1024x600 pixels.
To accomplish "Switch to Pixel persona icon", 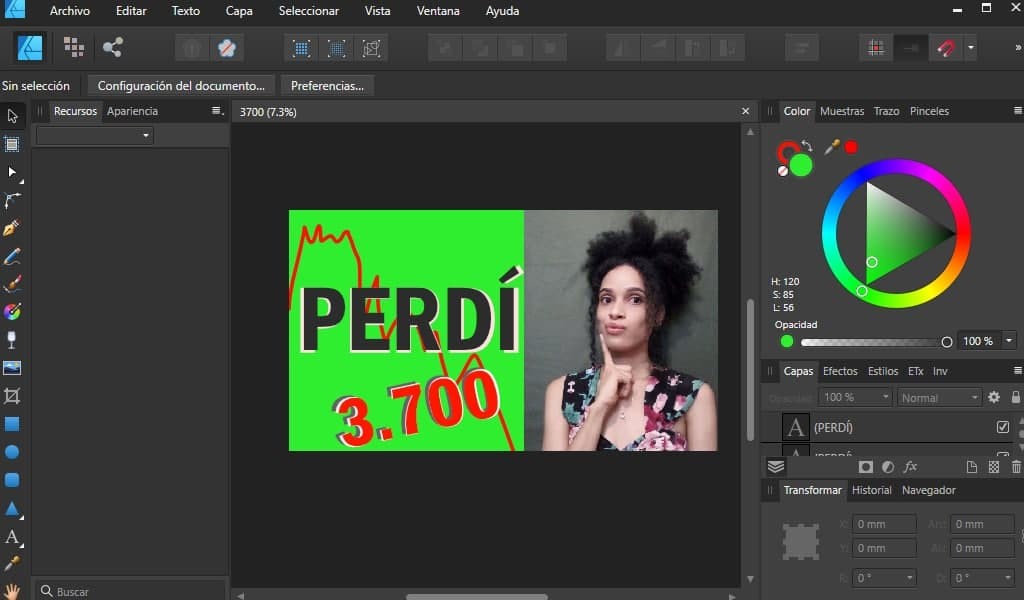I will pos(74,47).
